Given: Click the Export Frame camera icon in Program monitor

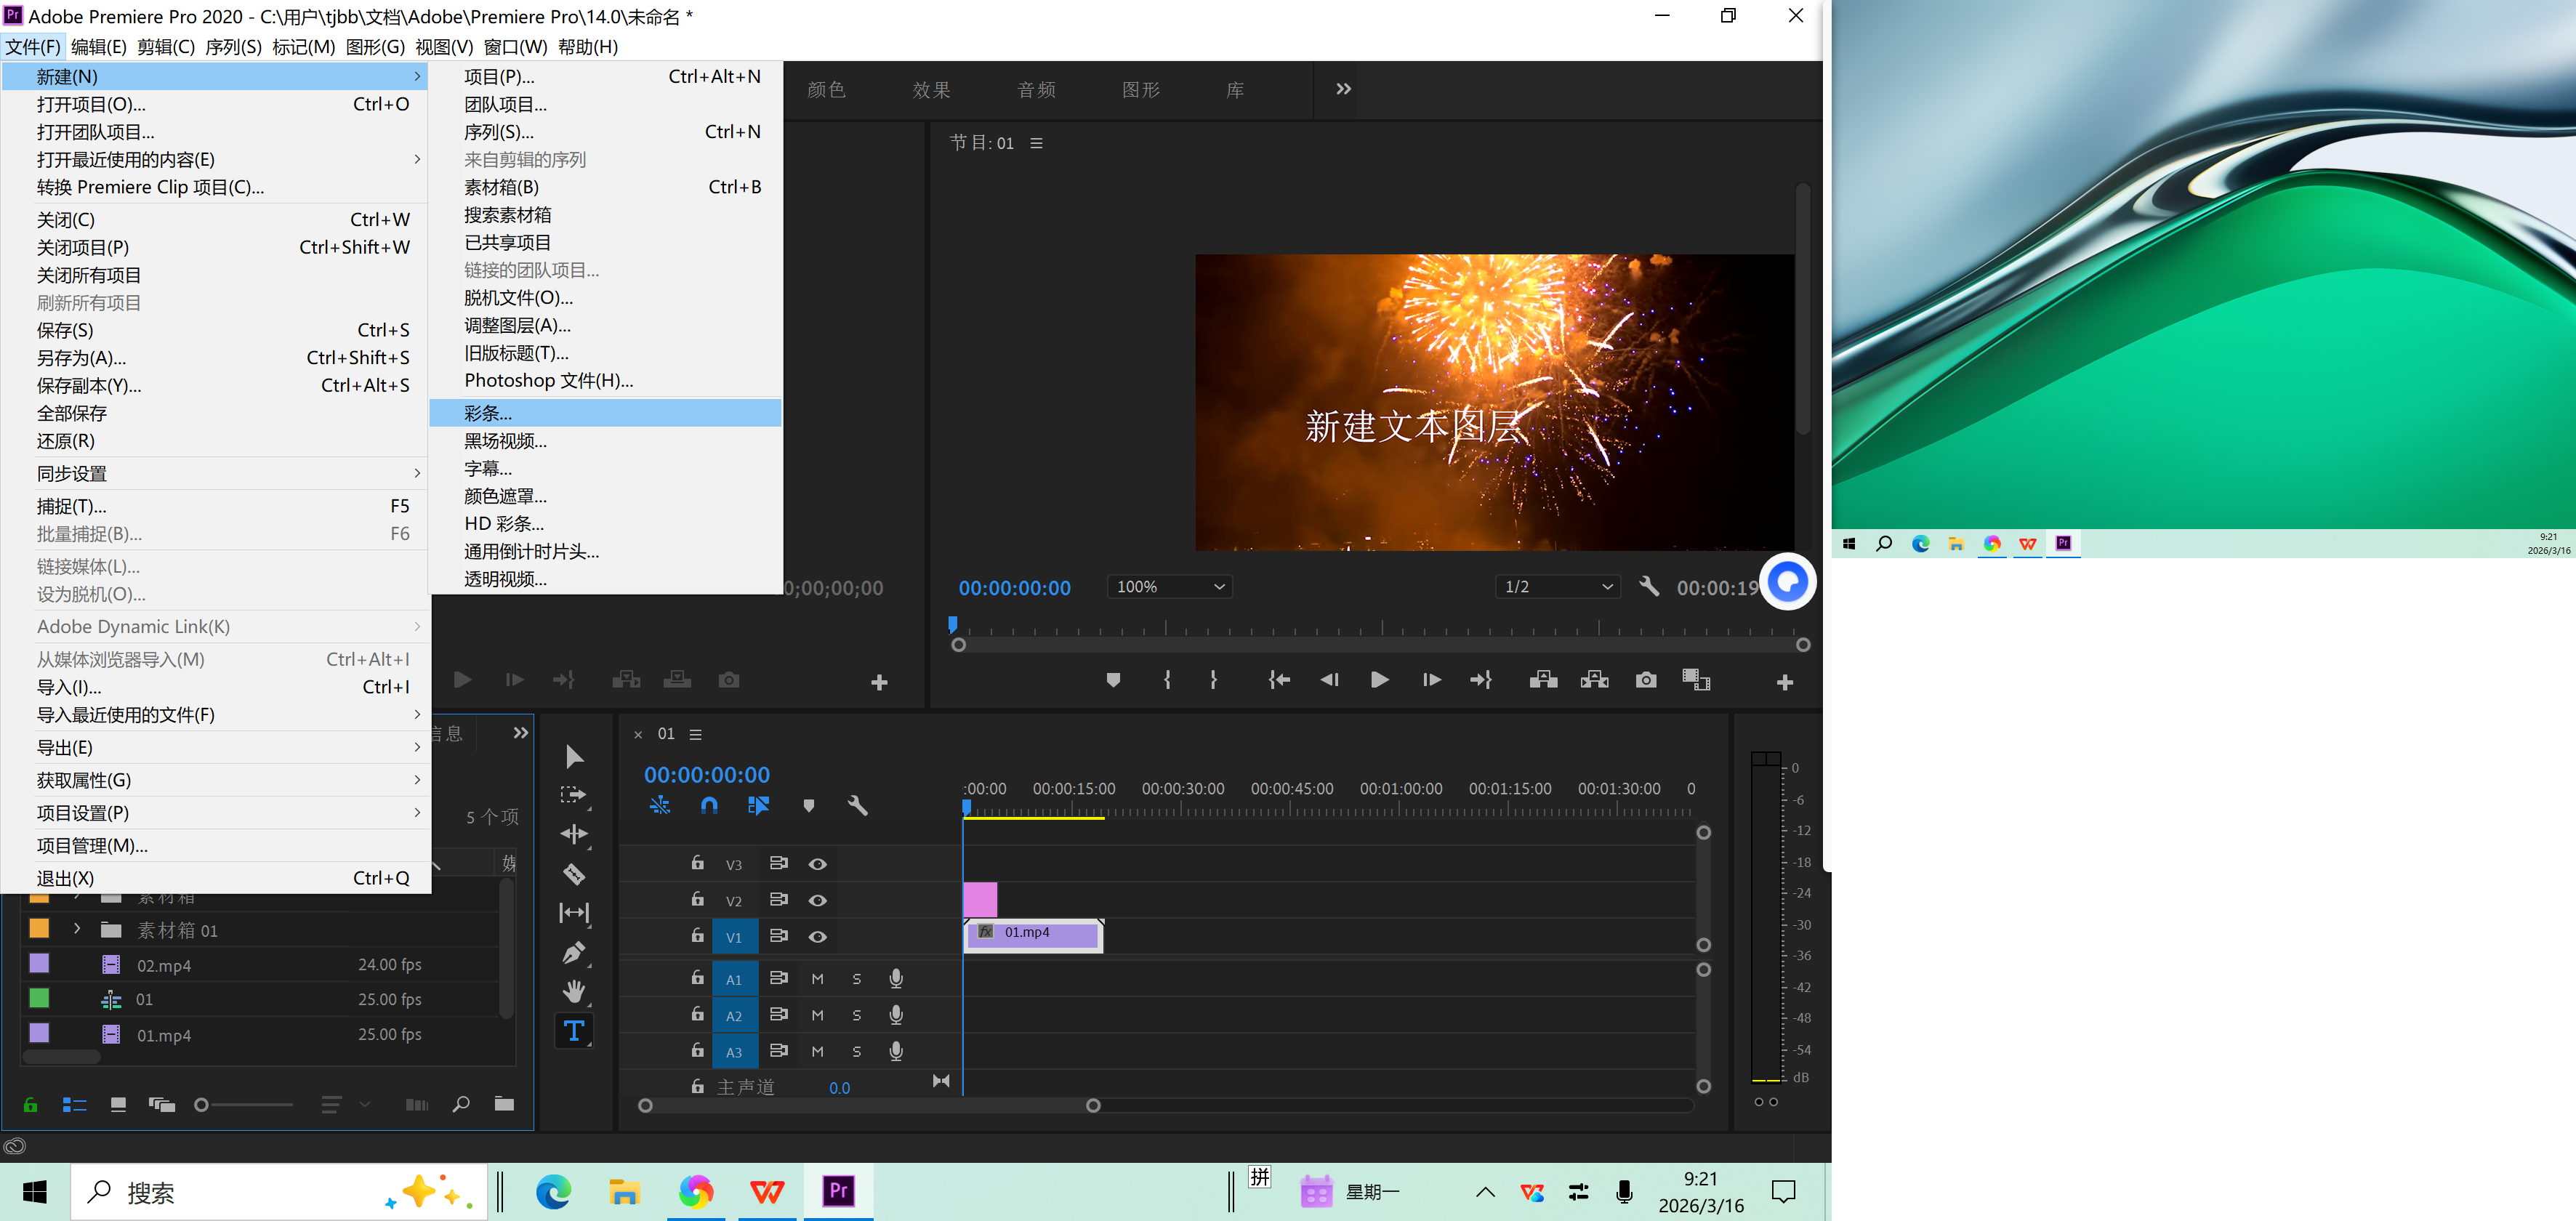Looking at the screenshot, I should click(1645, 680).
